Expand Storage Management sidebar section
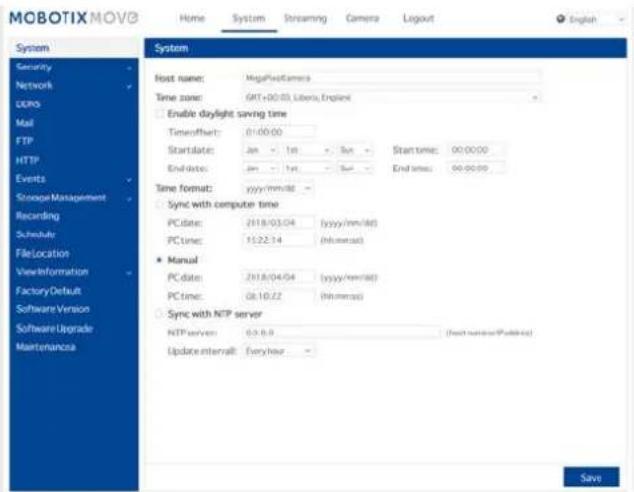The width and height of the screenshot is (634, 492). (74, 198)
